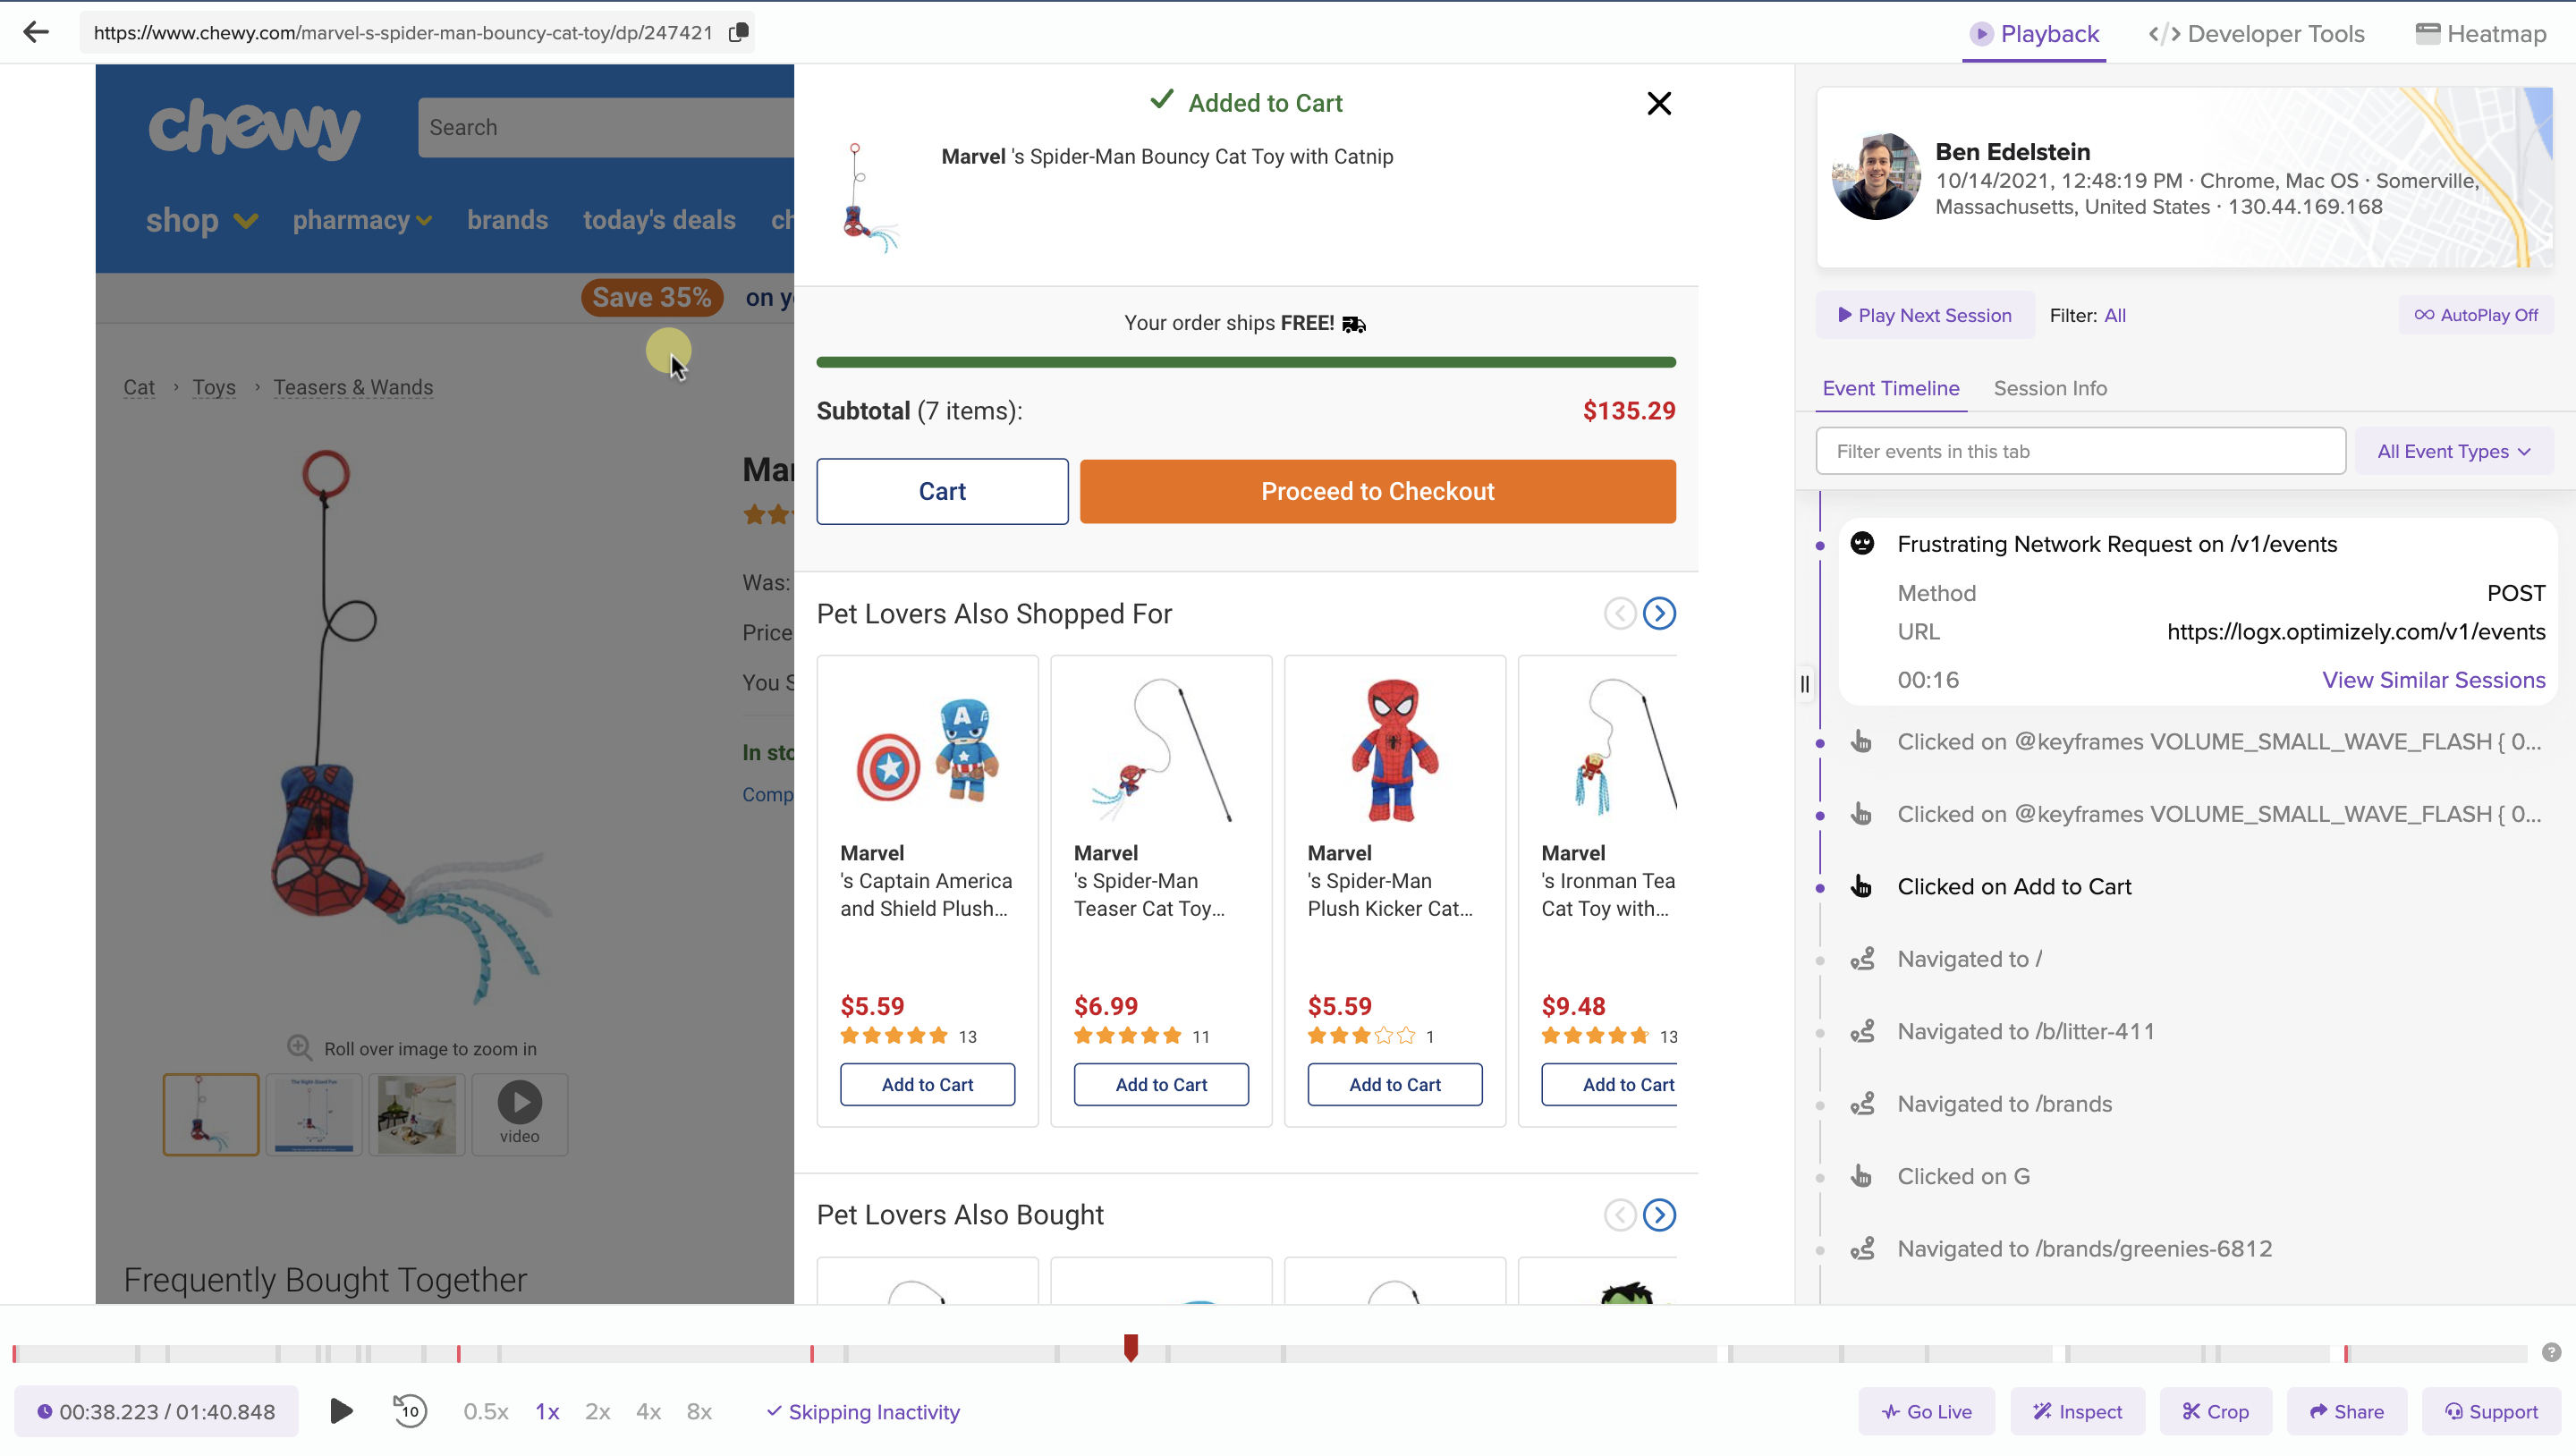Click next arrow in Also Shopped For
Viewport: 2576px width, 1456px height.
(x=1659, y=613)
